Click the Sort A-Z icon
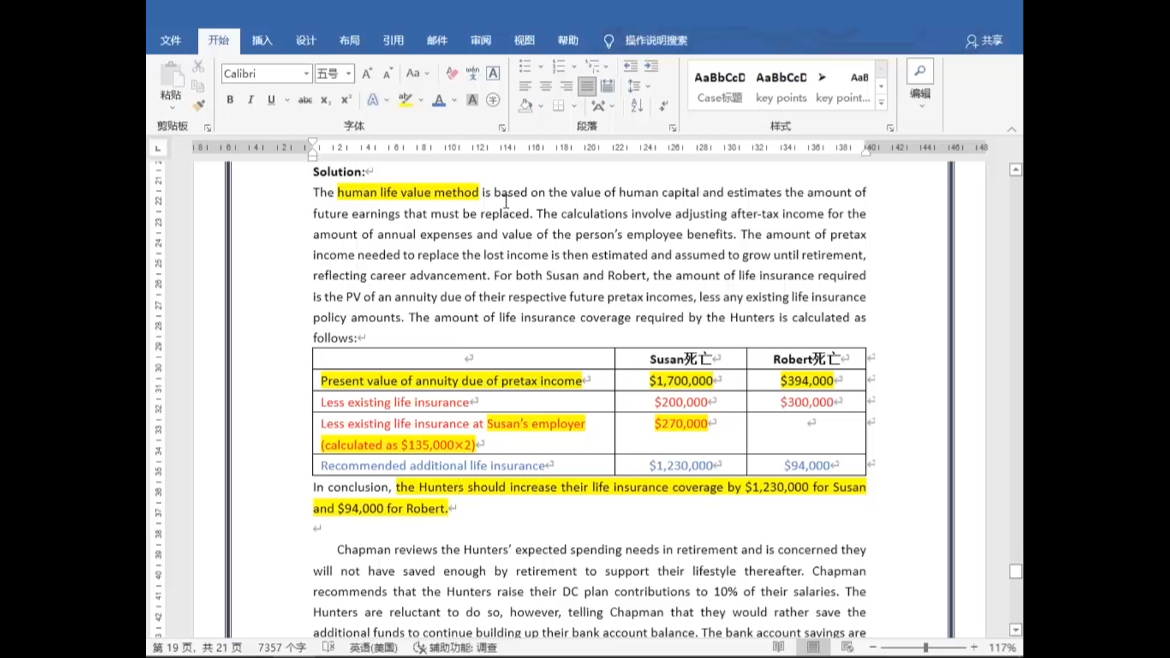Image resolution: width=1170 pixels, height=658 pixels. pyautogui.click(x=636, y=105)
